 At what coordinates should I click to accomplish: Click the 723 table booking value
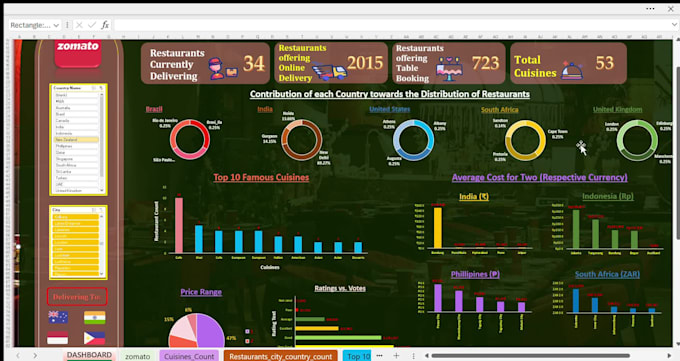tap(485, 64)
